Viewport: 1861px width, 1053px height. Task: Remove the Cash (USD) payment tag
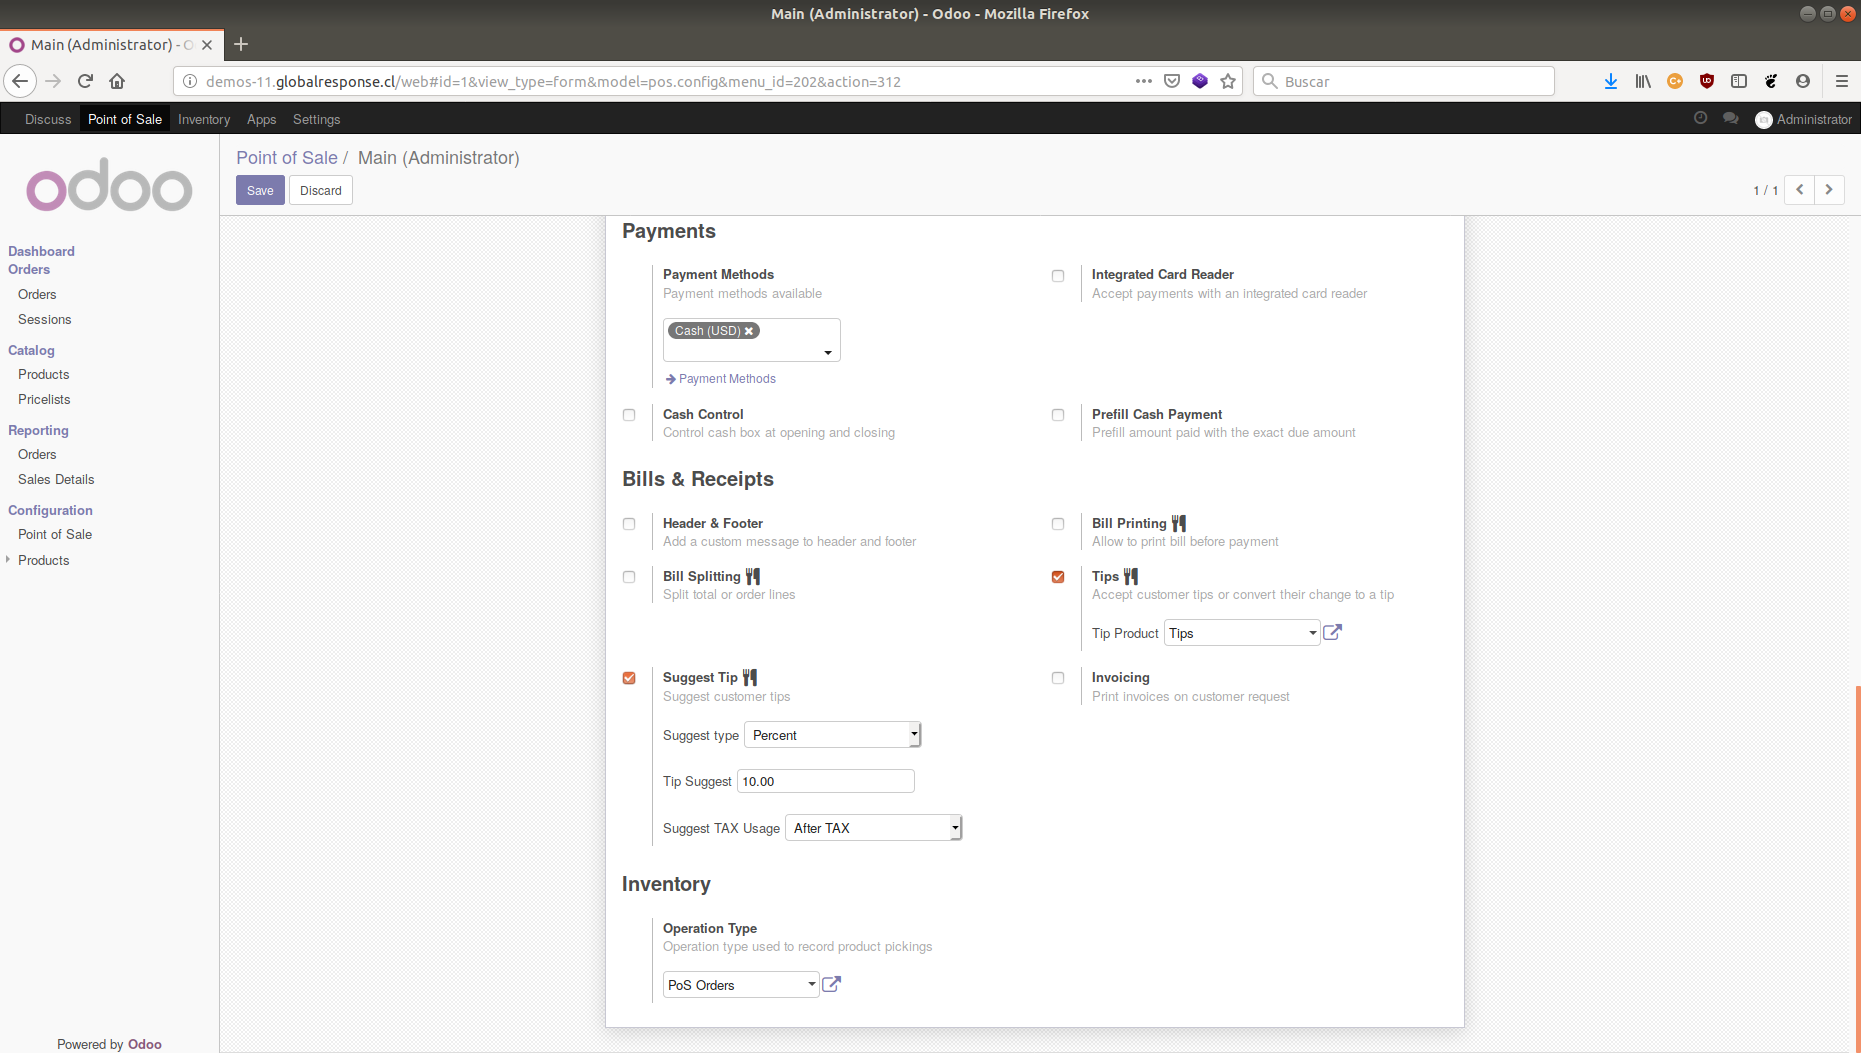point(749,331)
